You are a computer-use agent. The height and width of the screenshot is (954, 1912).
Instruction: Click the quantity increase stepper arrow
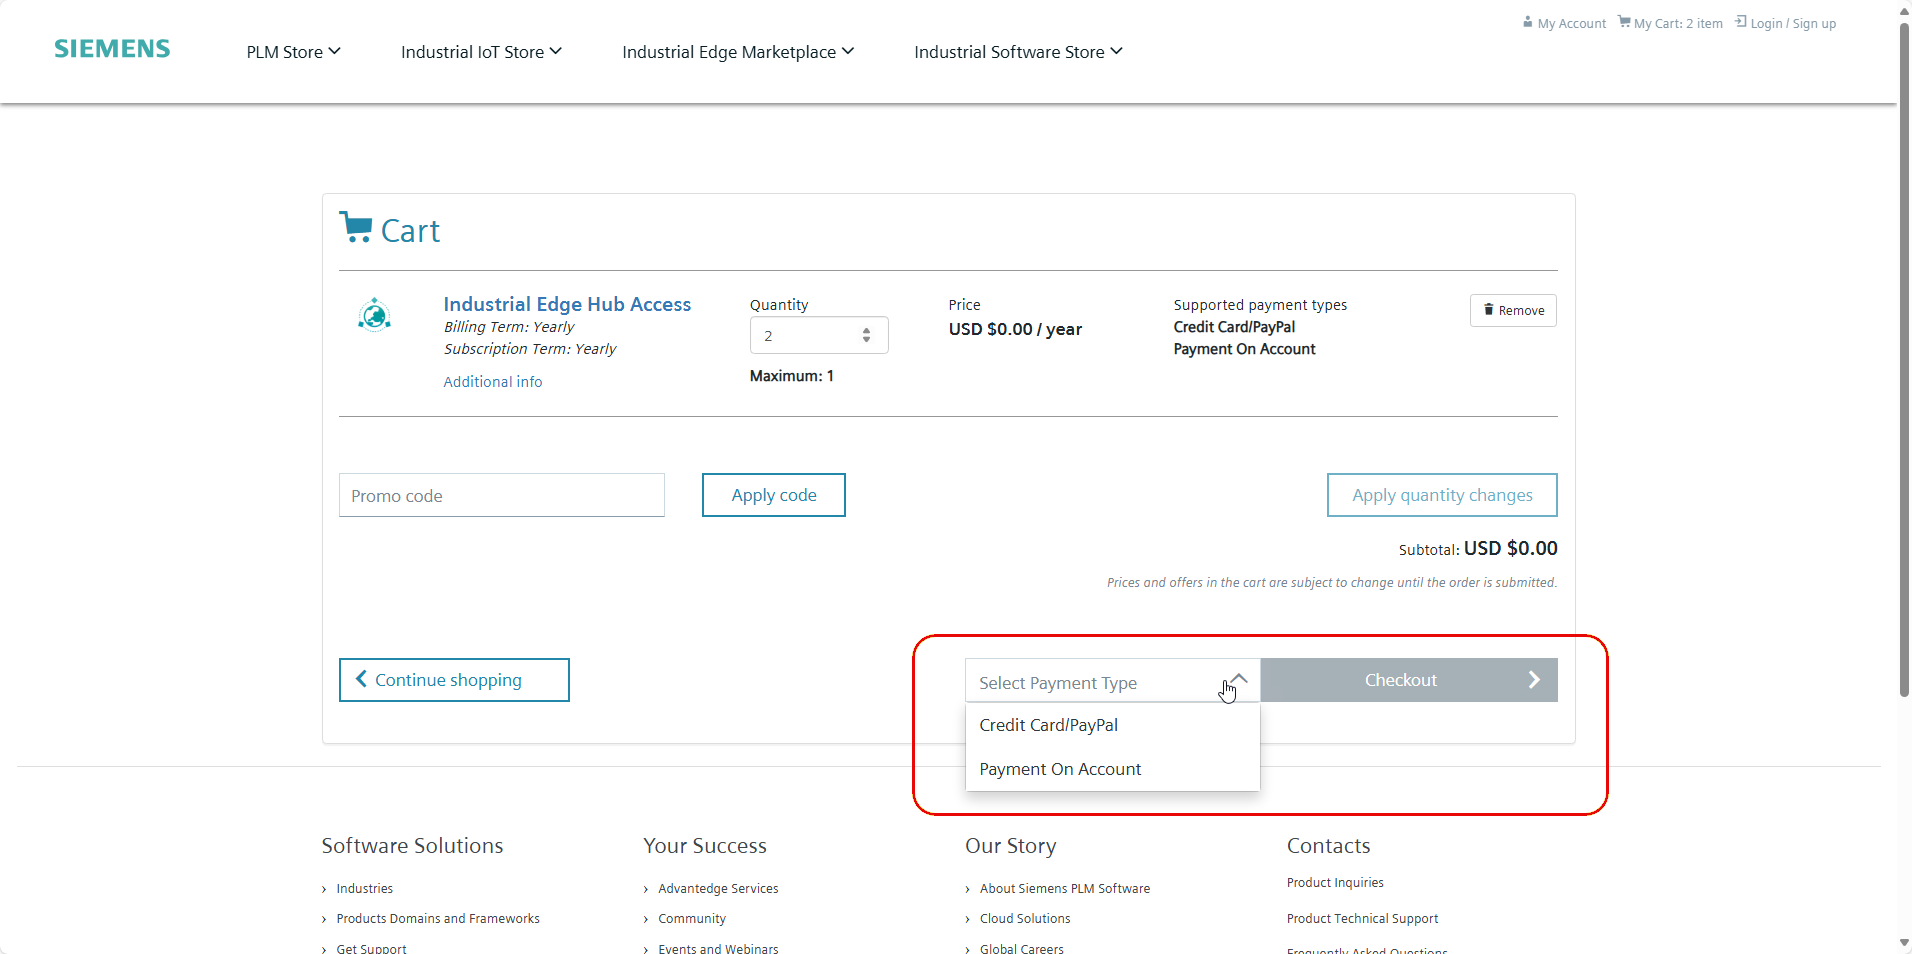tap(866, 330)
